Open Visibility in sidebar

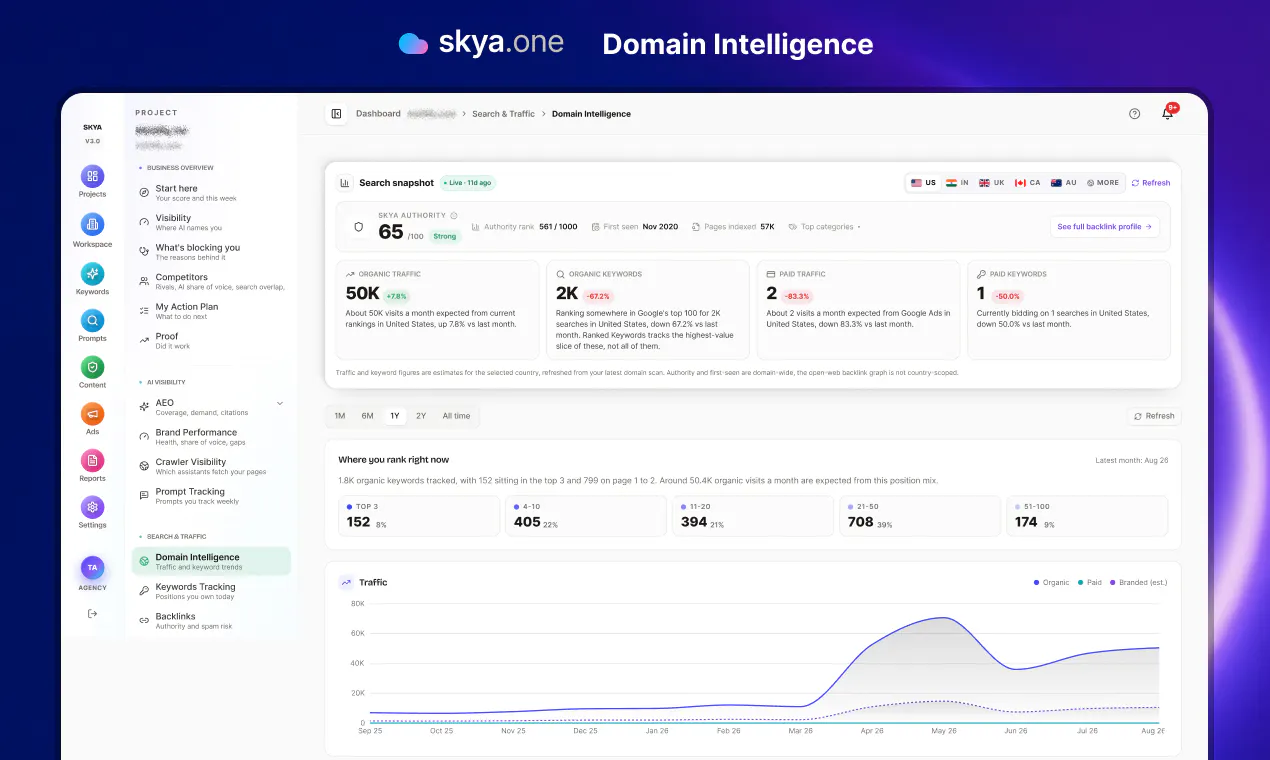click(x=211, y=222)
